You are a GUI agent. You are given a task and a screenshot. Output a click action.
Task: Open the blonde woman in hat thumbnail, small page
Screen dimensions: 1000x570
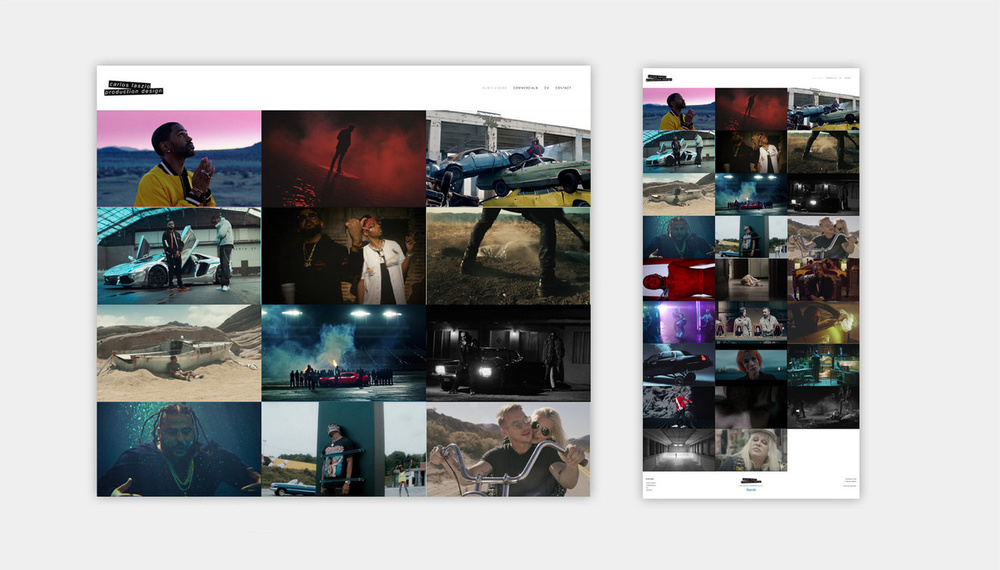pos(751,450)
